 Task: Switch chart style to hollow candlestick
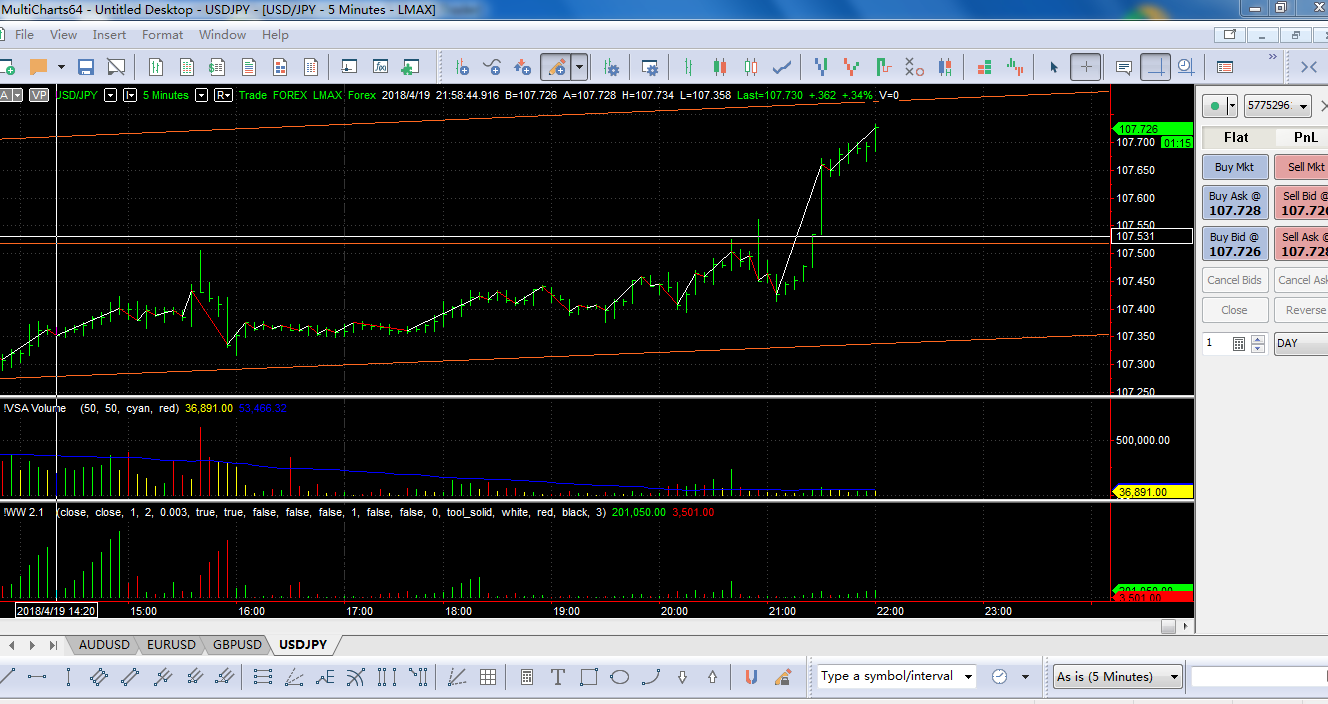tap(751, 67)
